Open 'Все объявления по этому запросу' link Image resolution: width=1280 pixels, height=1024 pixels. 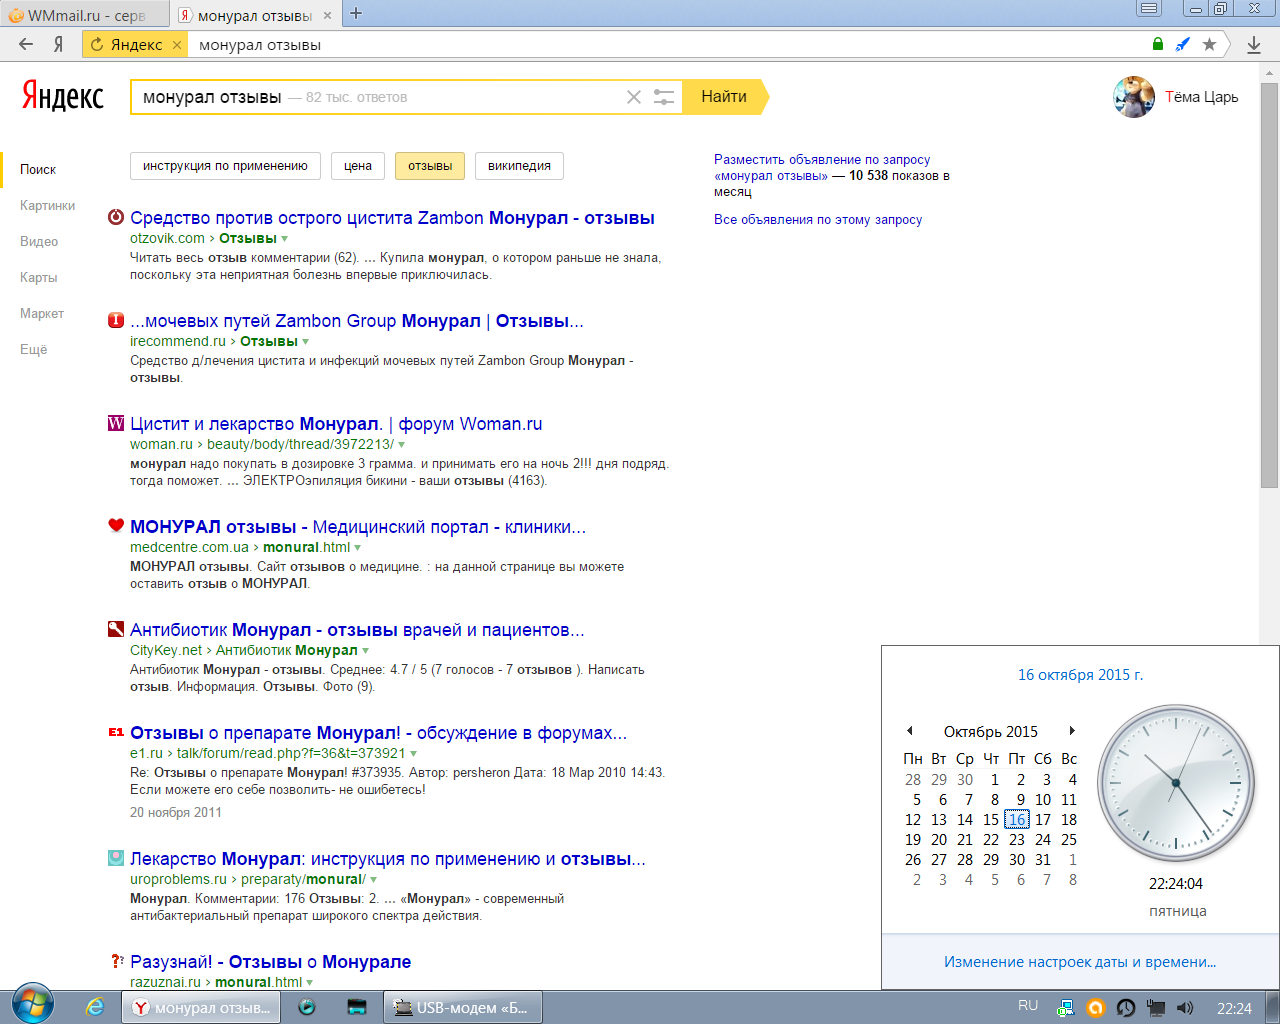tap(818, 219)
